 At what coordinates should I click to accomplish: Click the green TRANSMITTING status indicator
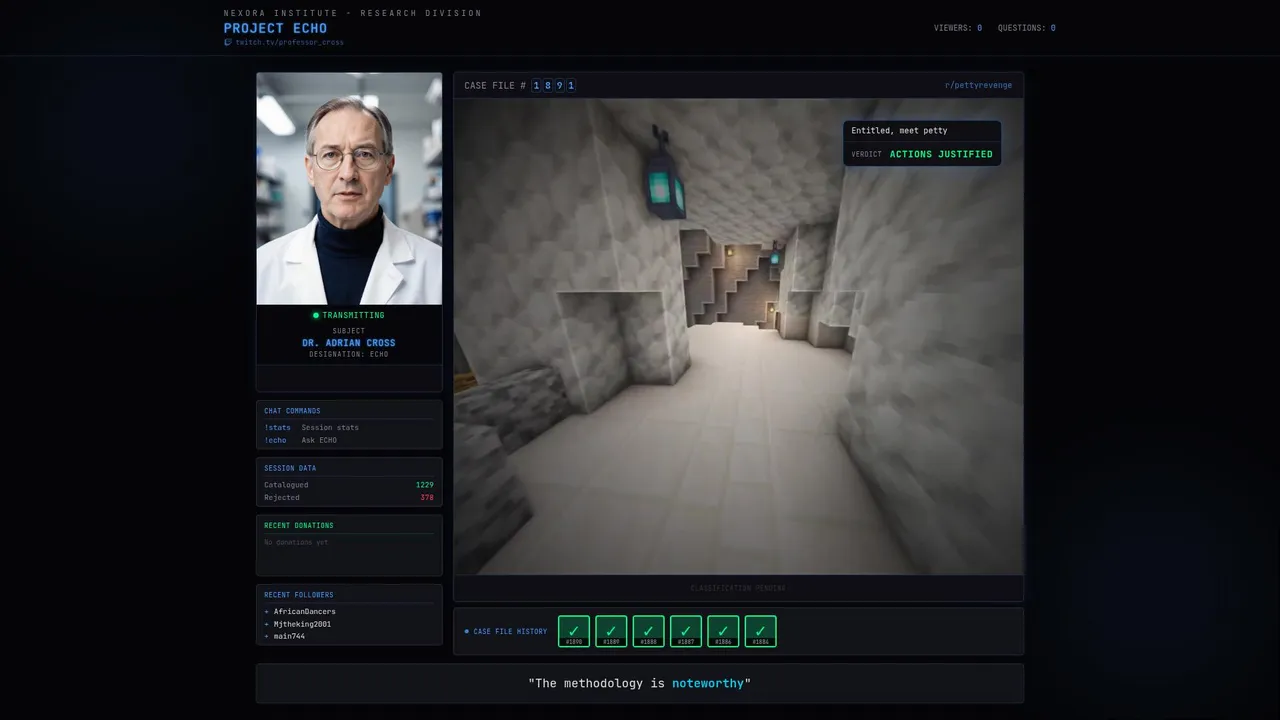pyautogui.click(x=349, y=315)
